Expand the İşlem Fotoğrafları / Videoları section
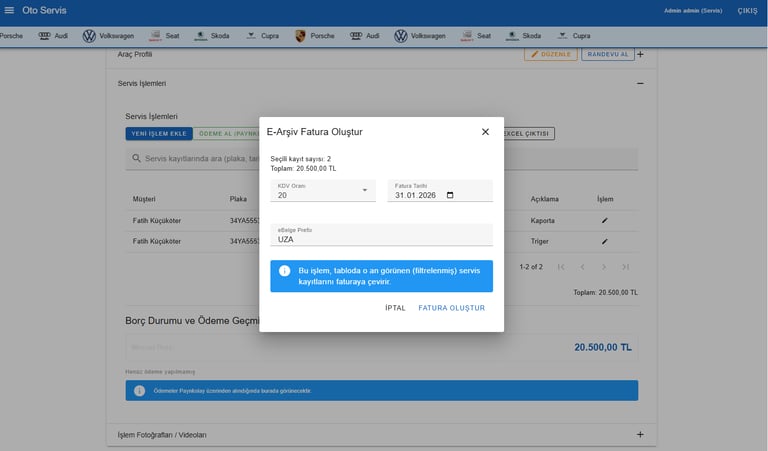 (x=640, y=435)
